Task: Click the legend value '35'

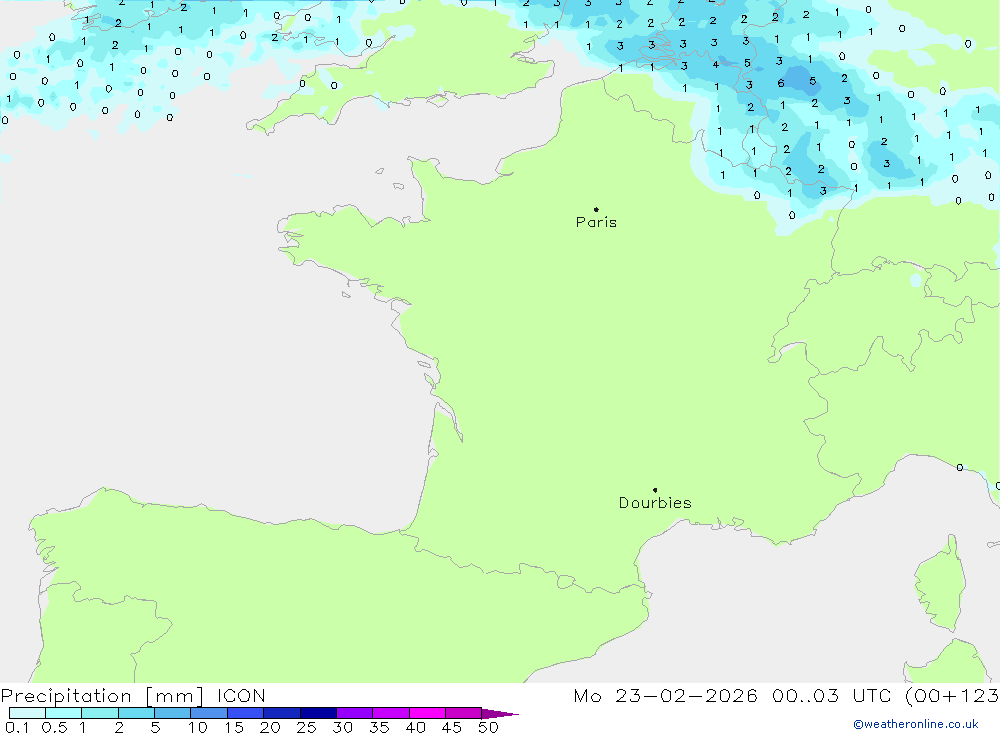Action: 379,727
